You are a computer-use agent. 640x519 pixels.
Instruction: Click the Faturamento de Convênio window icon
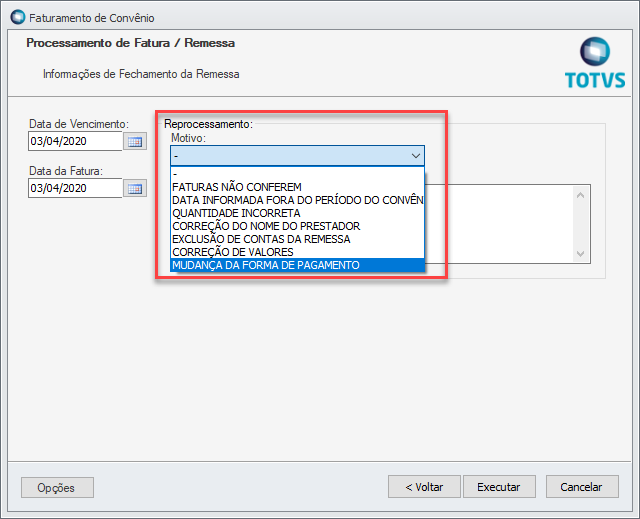pyautogui.click(x=18, y=18)
